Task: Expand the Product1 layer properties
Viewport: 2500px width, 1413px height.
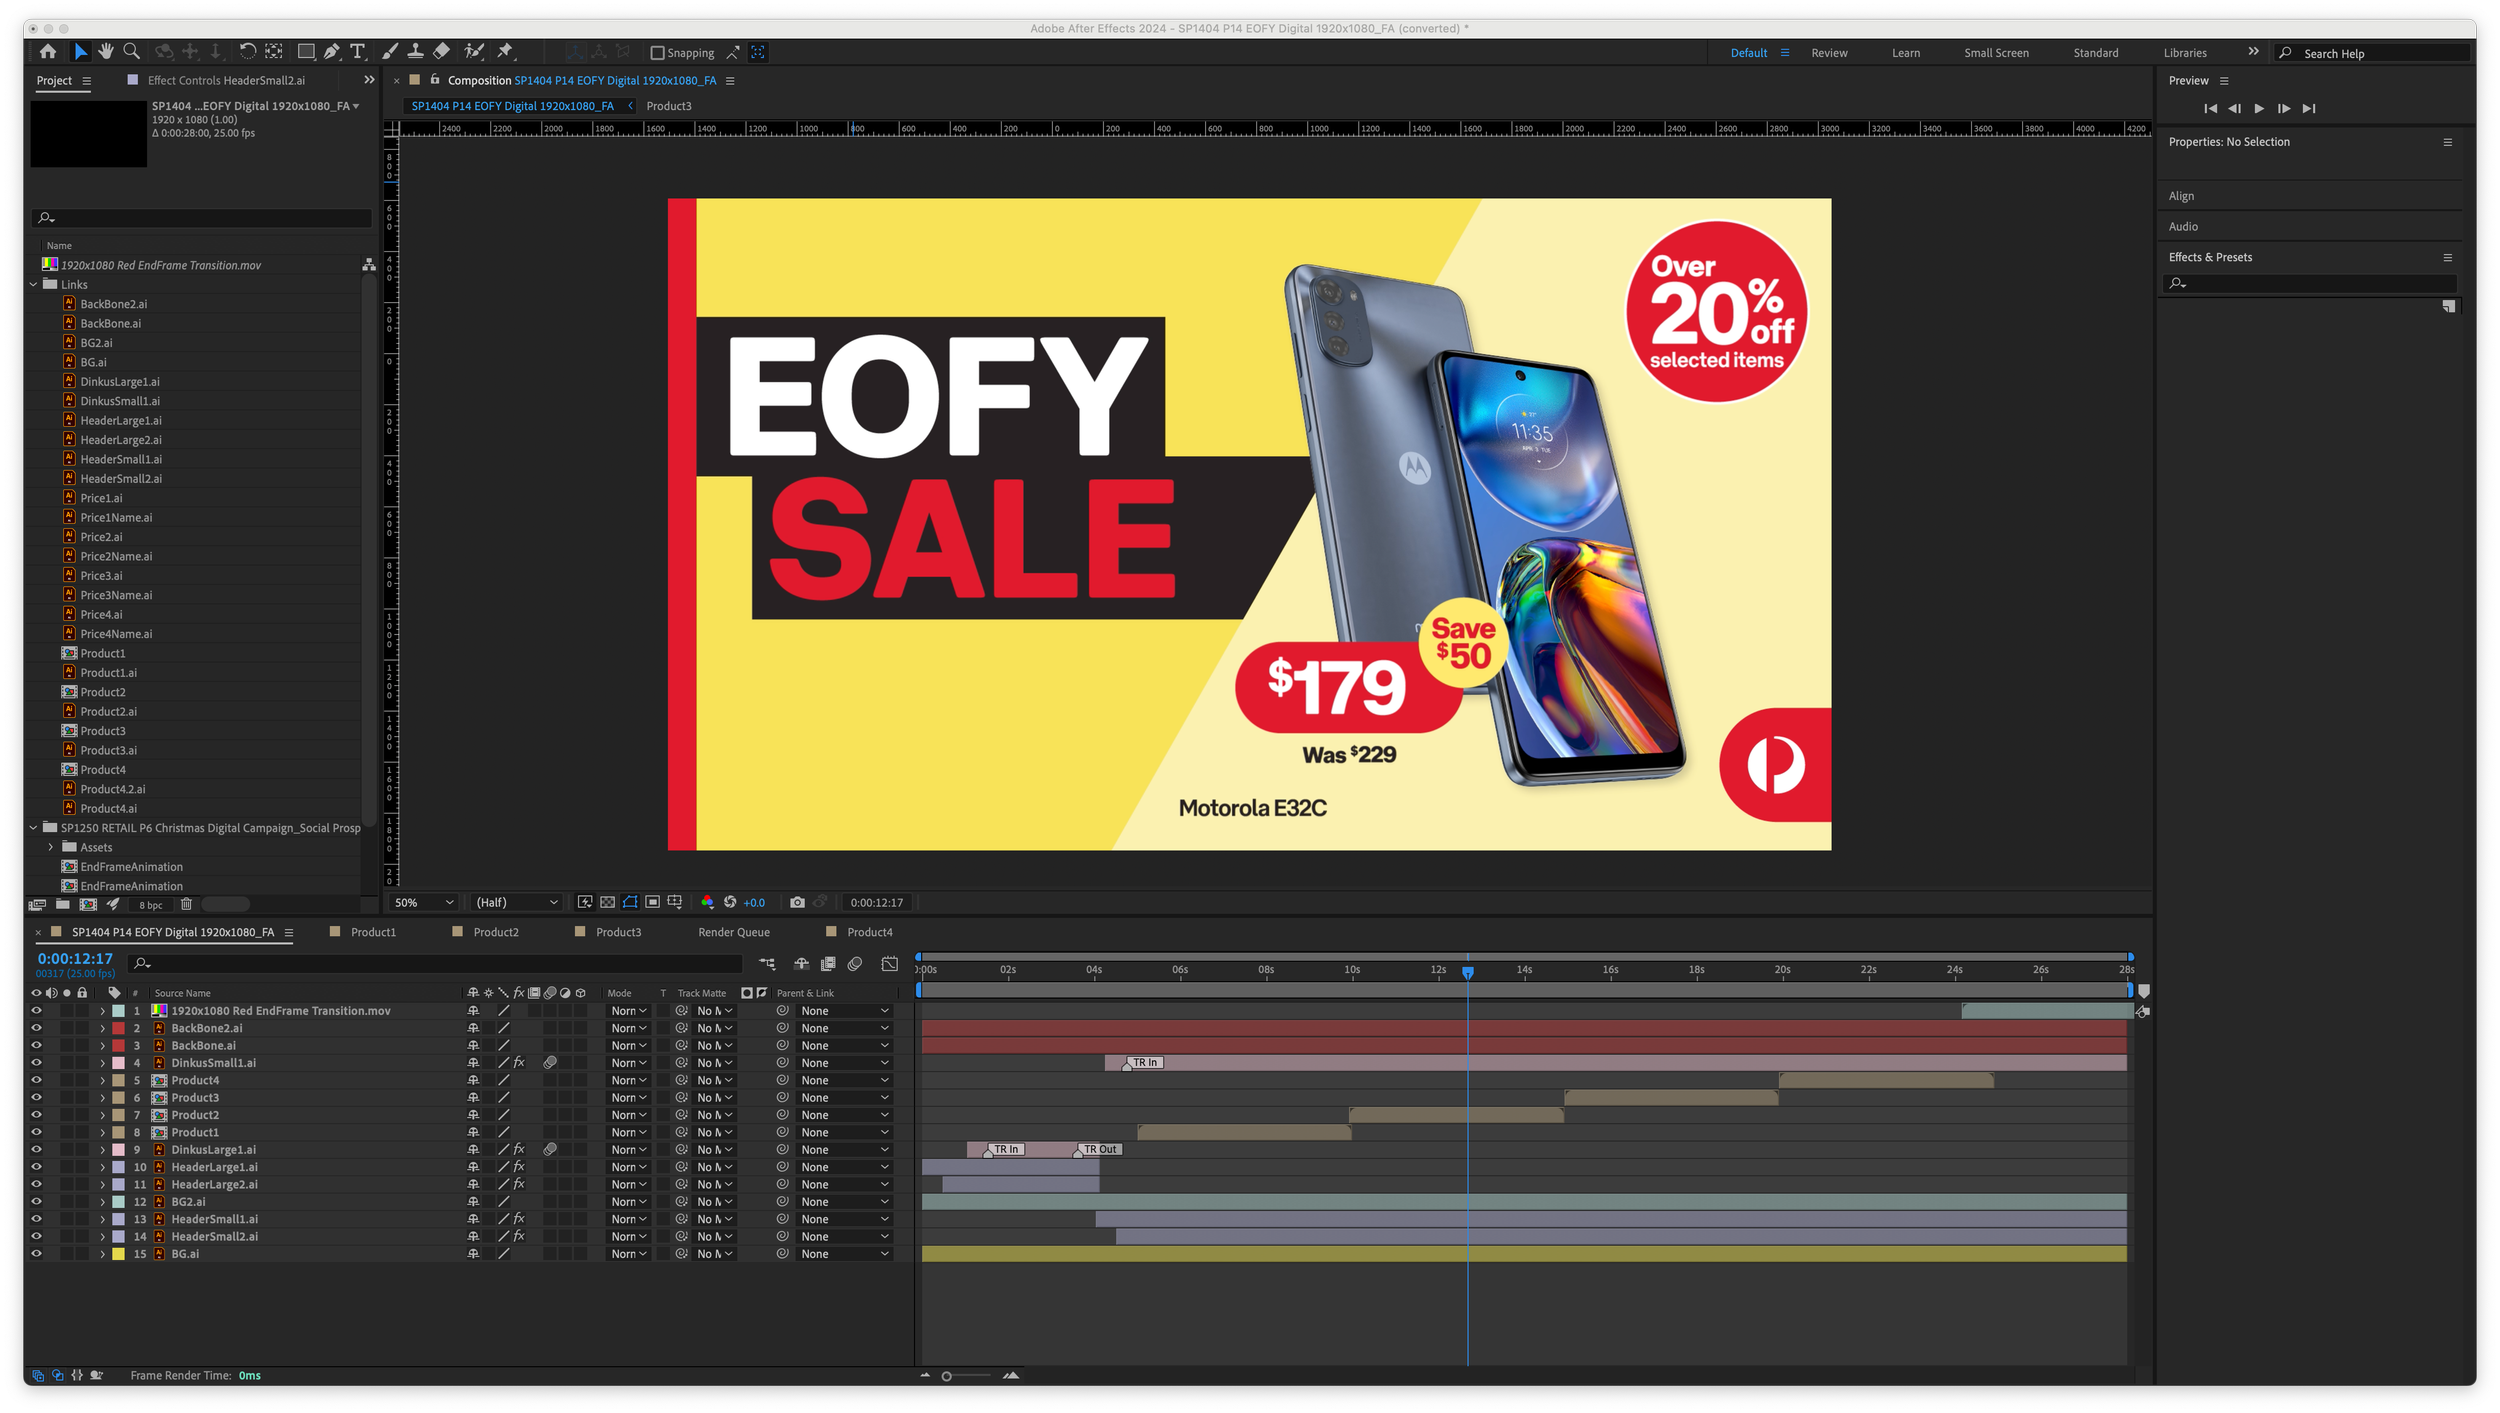Action: (102, 1132)
